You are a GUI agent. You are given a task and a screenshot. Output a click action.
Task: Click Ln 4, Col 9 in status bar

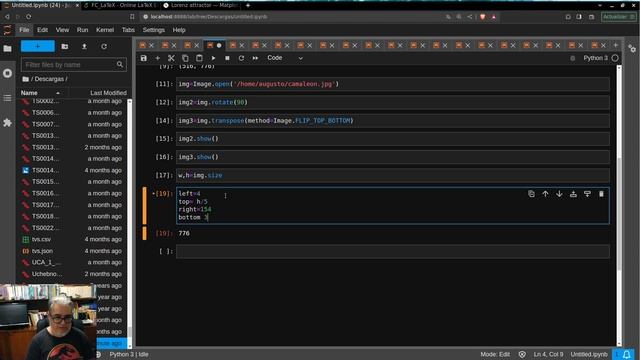point(548,354)
